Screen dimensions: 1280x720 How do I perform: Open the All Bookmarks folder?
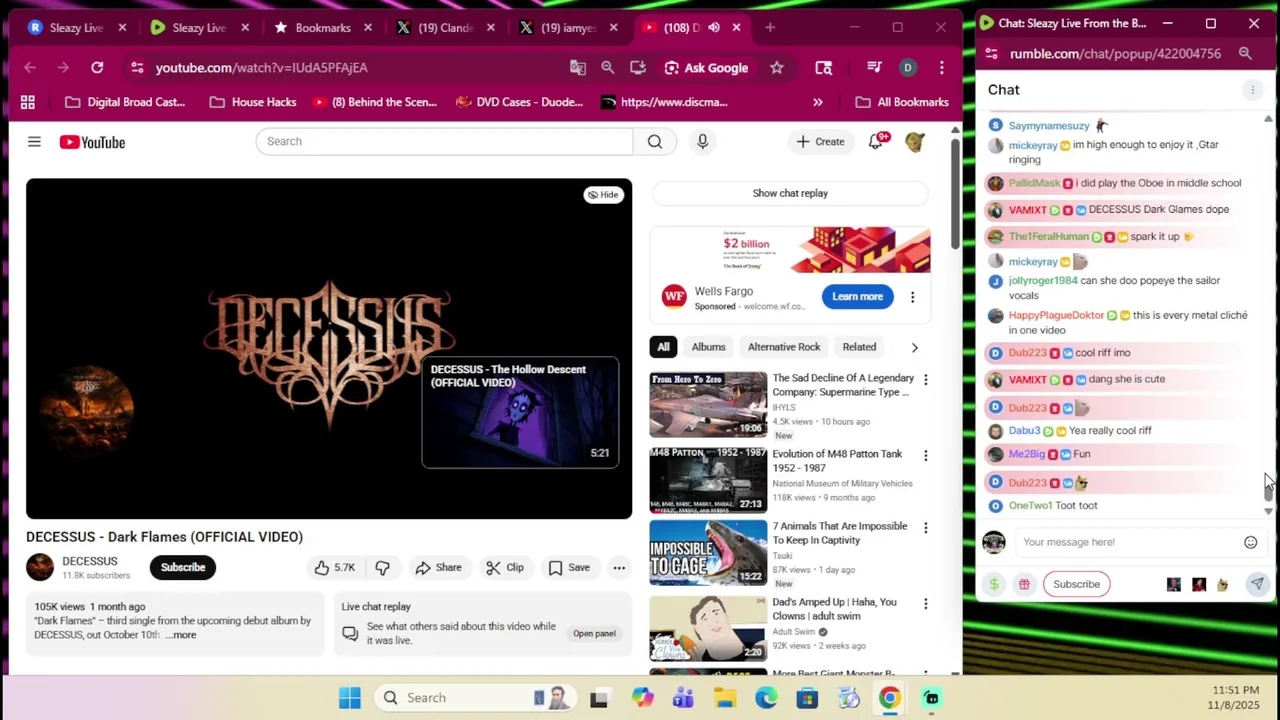[902, 102]
